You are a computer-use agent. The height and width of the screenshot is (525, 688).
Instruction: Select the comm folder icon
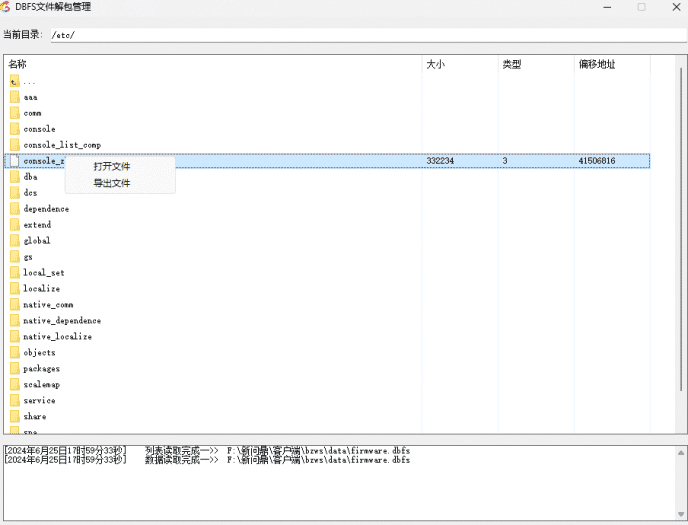pos(14,113)
